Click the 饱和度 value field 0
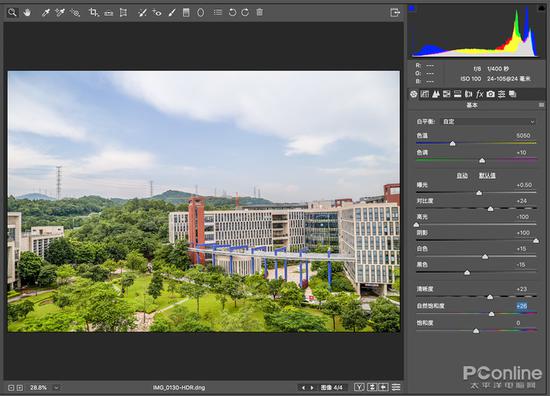Screen dimensions: 550x396 (518, 323)
